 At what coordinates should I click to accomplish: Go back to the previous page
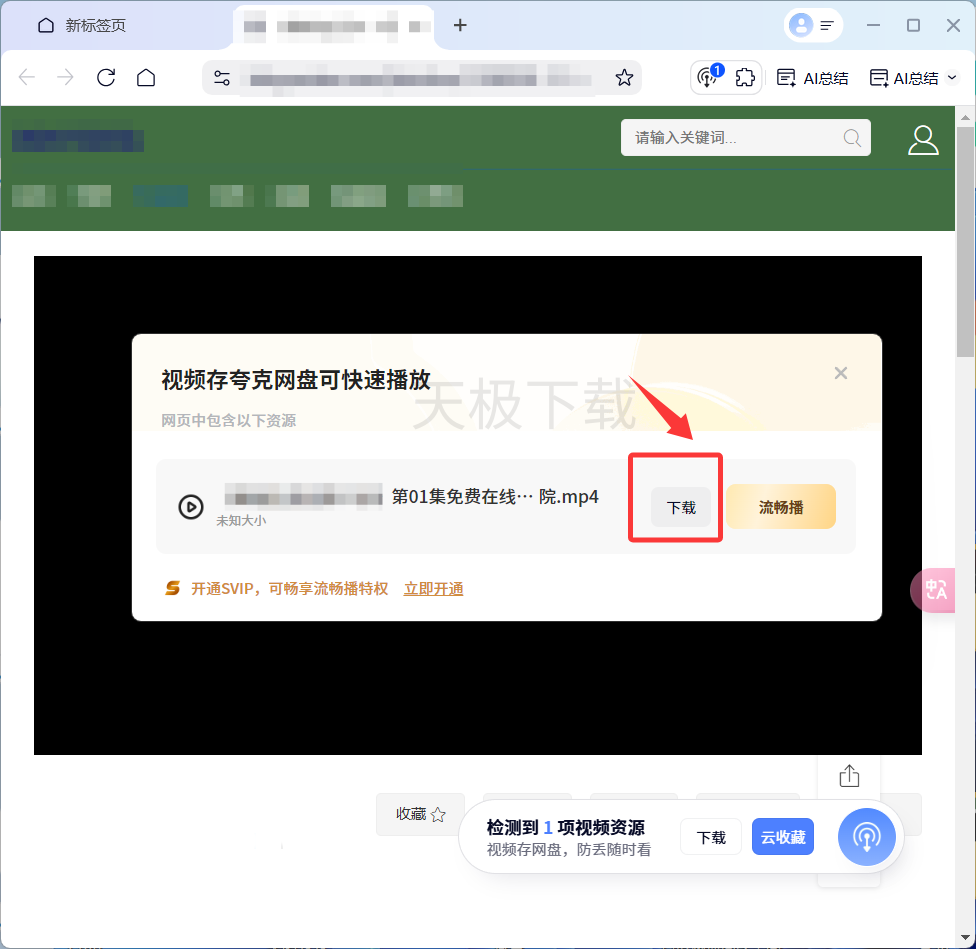(27, 78)
